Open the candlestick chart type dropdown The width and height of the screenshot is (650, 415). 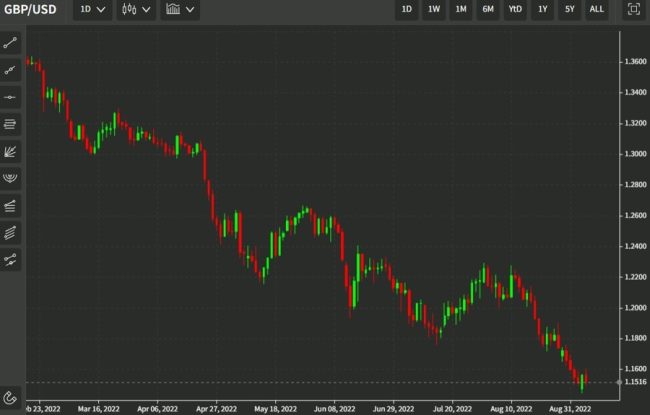click(x=136, y=9)
